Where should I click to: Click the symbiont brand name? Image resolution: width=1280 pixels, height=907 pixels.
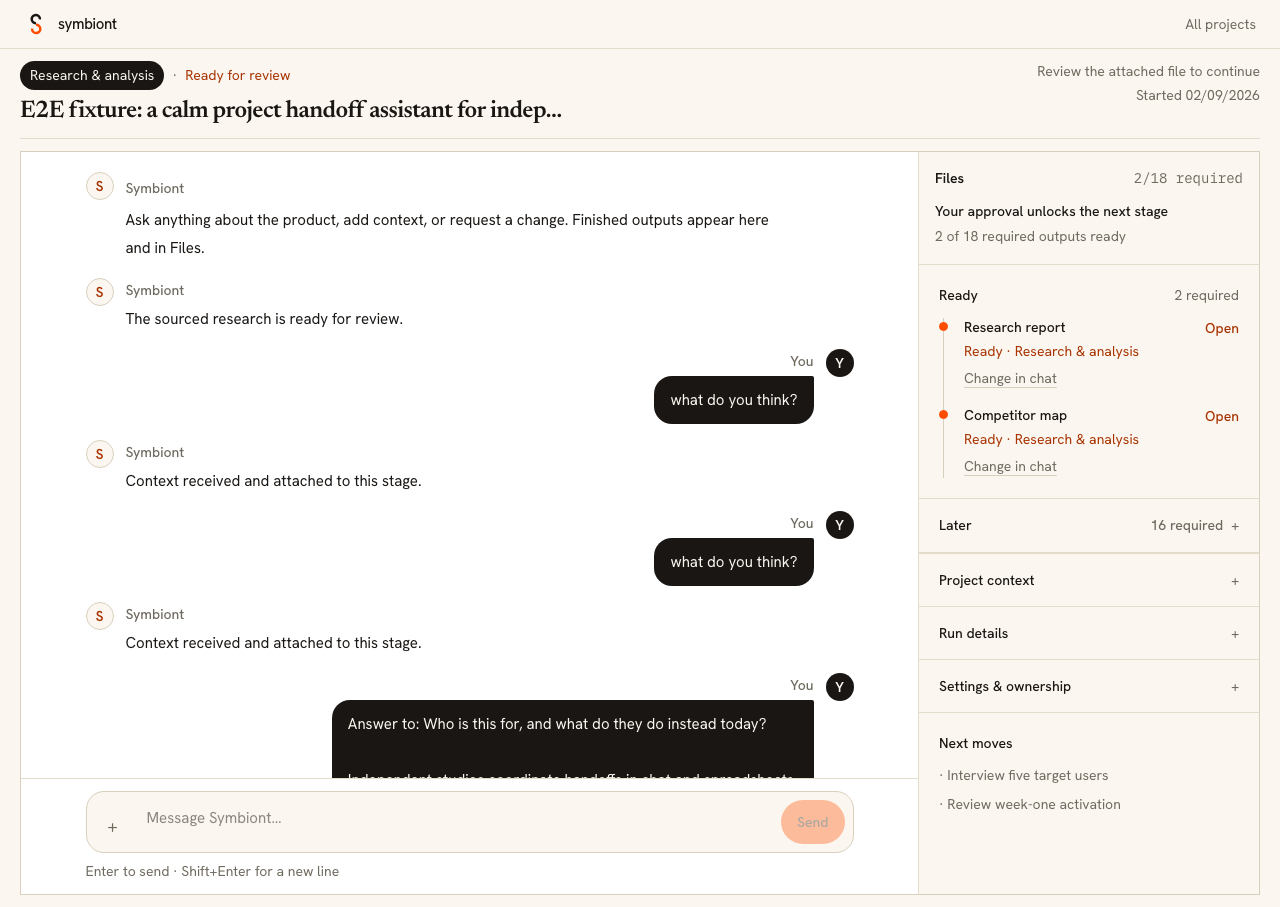click(x=87, y=24)
